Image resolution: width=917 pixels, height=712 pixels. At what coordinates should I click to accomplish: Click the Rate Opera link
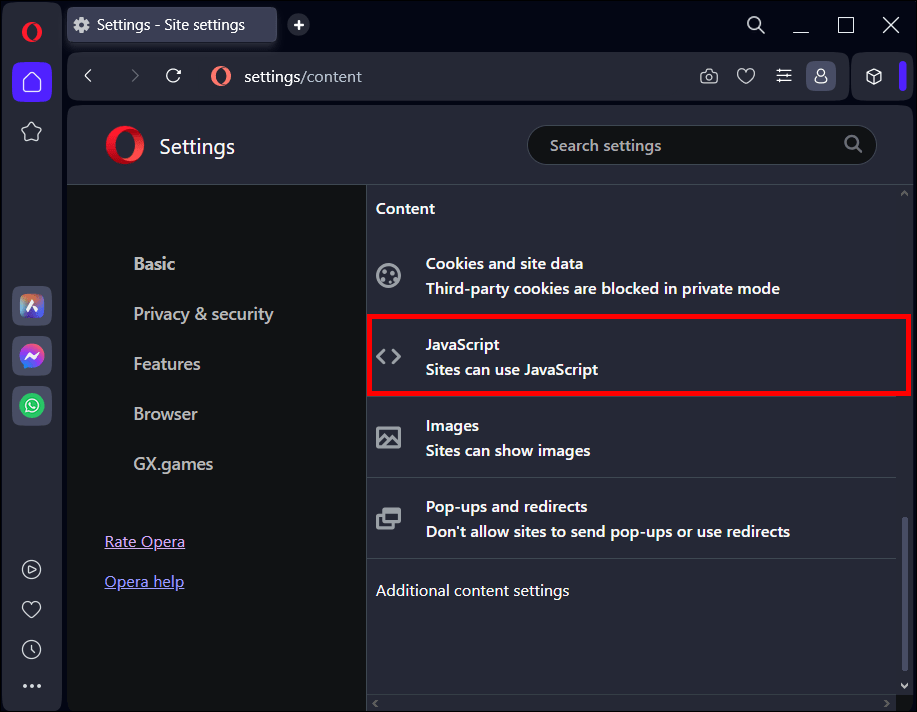pos(145,542)
